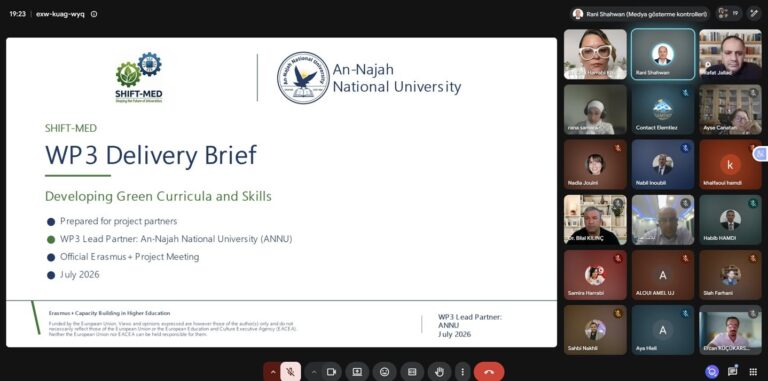Click the WP3 Delivery Brief slide title
Screen dimensions: 768x381
(x=151, y=155)
